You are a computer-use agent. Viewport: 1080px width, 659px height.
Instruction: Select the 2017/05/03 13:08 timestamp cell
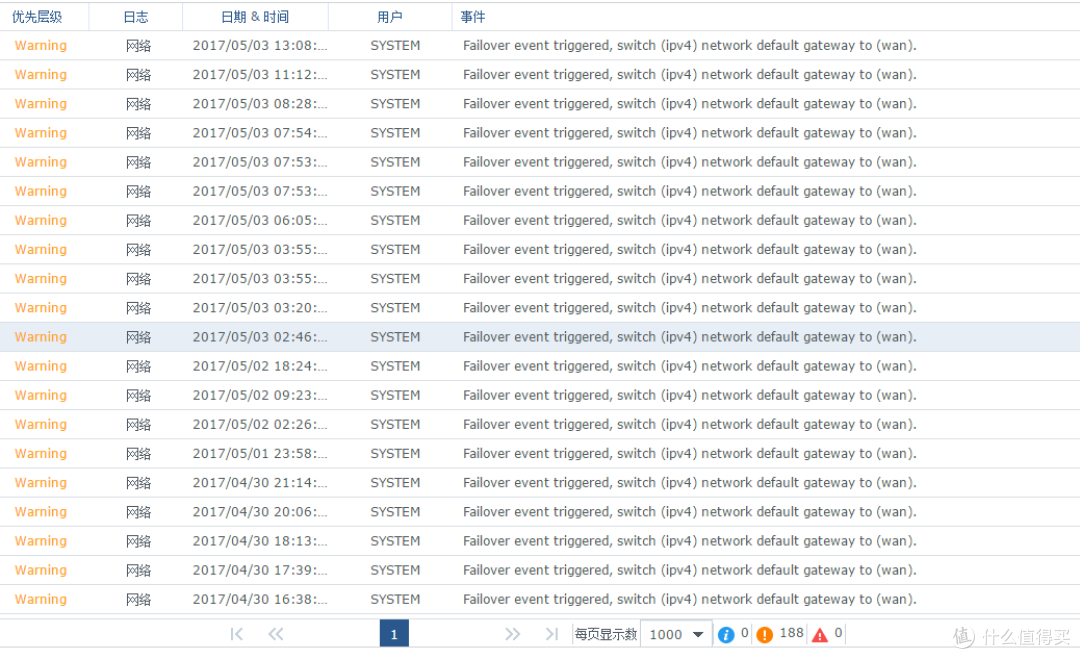[260, 45]
